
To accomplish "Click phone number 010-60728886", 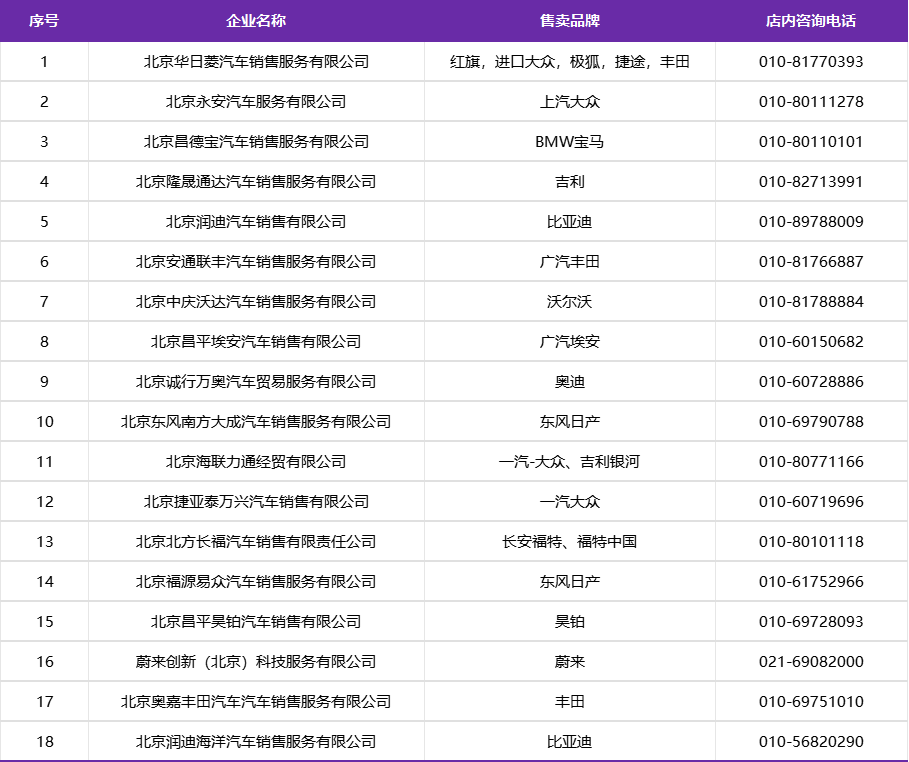I will pyautogui.click(x=811, y=382).
